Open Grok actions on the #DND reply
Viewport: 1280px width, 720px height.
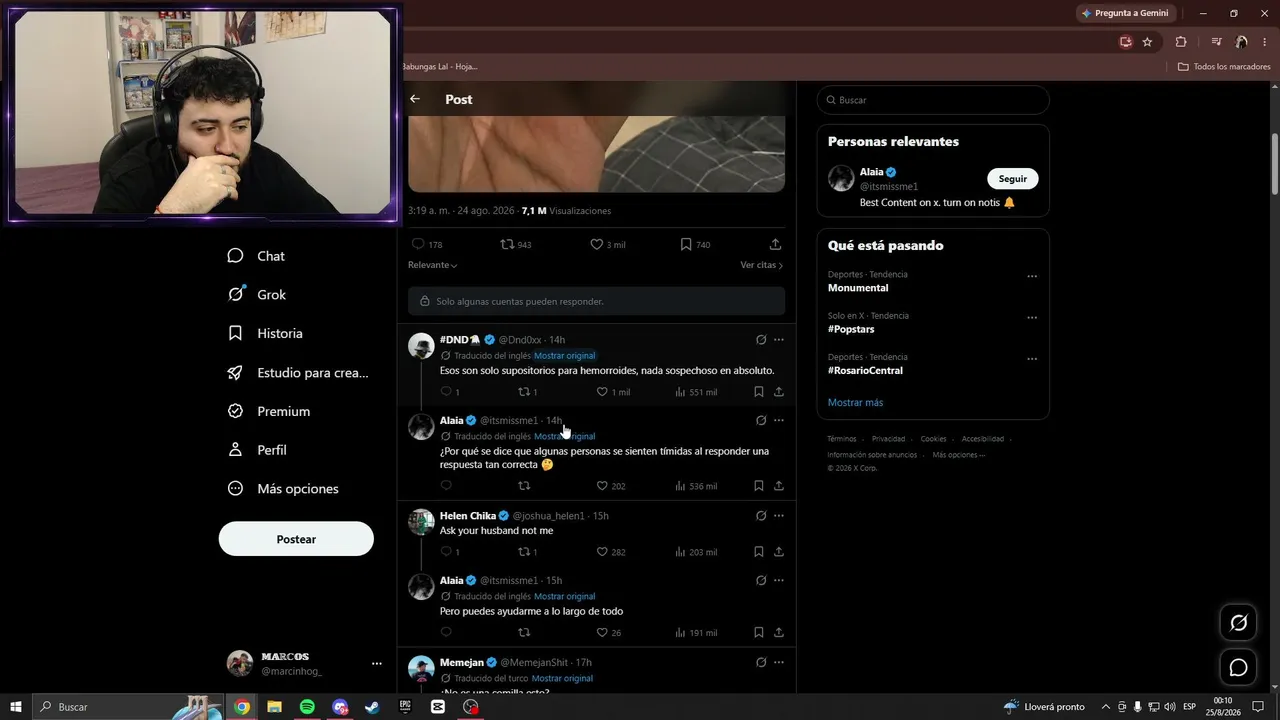click(761, 340)
